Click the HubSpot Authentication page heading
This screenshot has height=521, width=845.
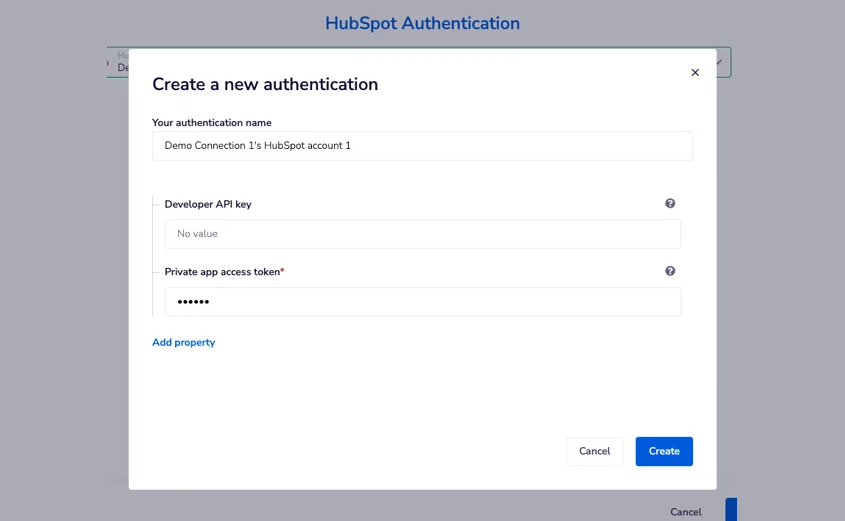point(422,23)
